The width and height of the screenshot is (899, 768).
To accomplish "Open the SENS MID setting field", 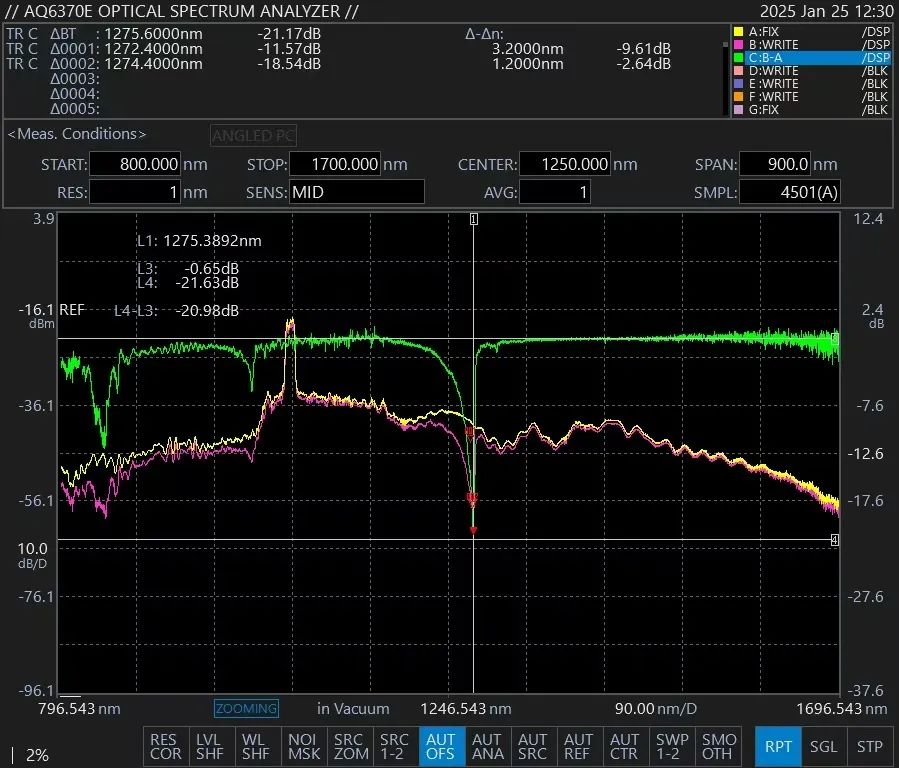I will [x=356, y=192].
